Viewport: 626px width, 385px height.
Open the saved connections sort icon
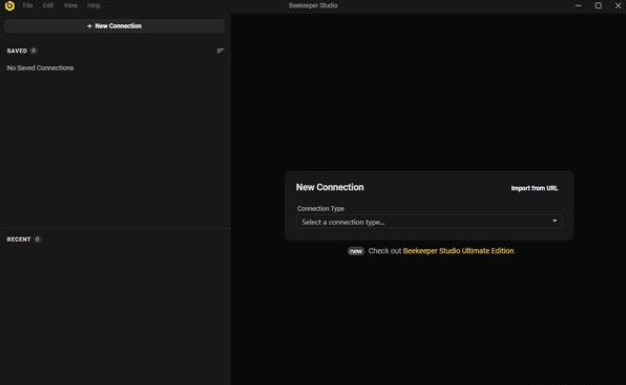(220, 51)
